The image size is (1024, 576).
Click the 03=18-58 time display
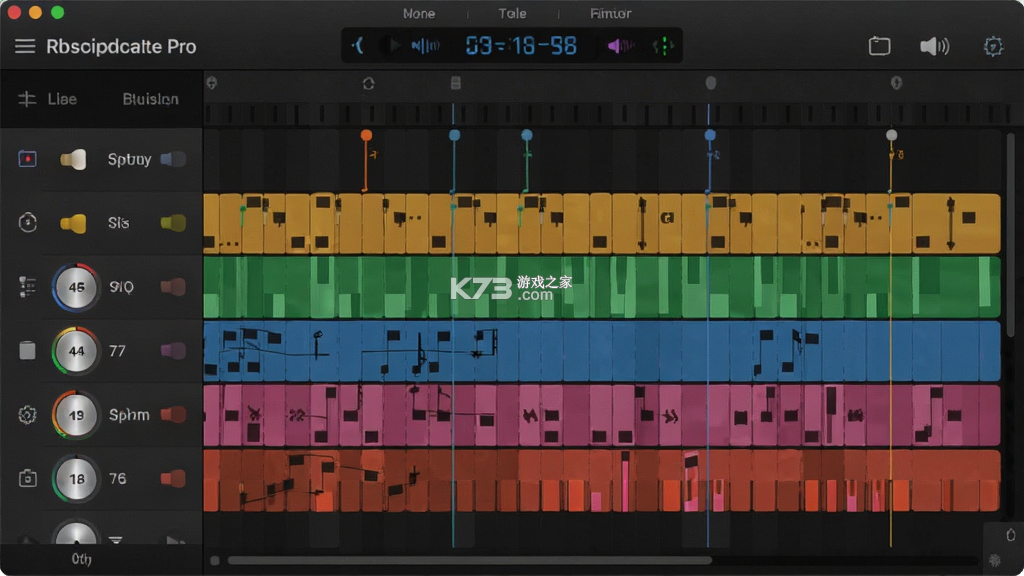(521, 46)
